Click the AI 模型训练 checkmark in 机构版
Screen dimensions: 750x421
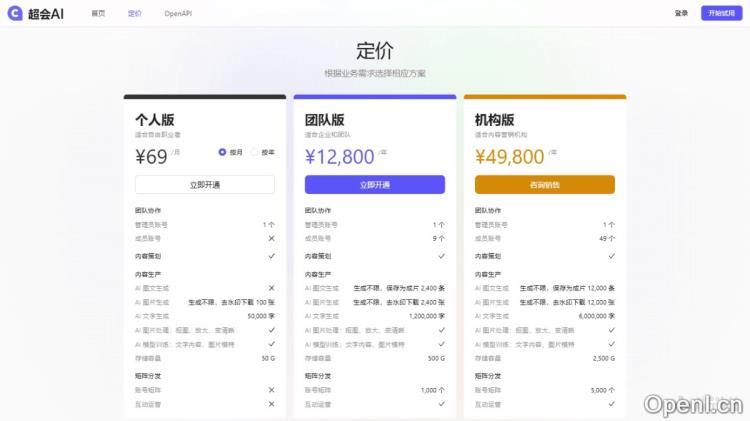611,343
